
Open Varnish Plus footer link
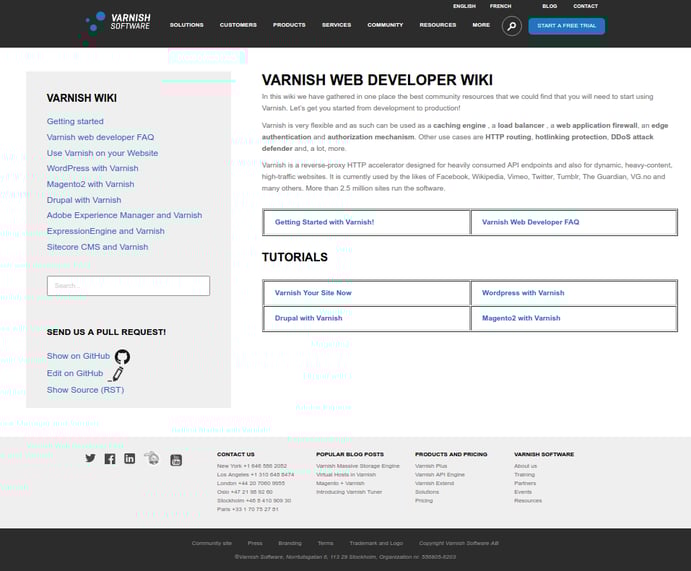click(x=431, y=466)
